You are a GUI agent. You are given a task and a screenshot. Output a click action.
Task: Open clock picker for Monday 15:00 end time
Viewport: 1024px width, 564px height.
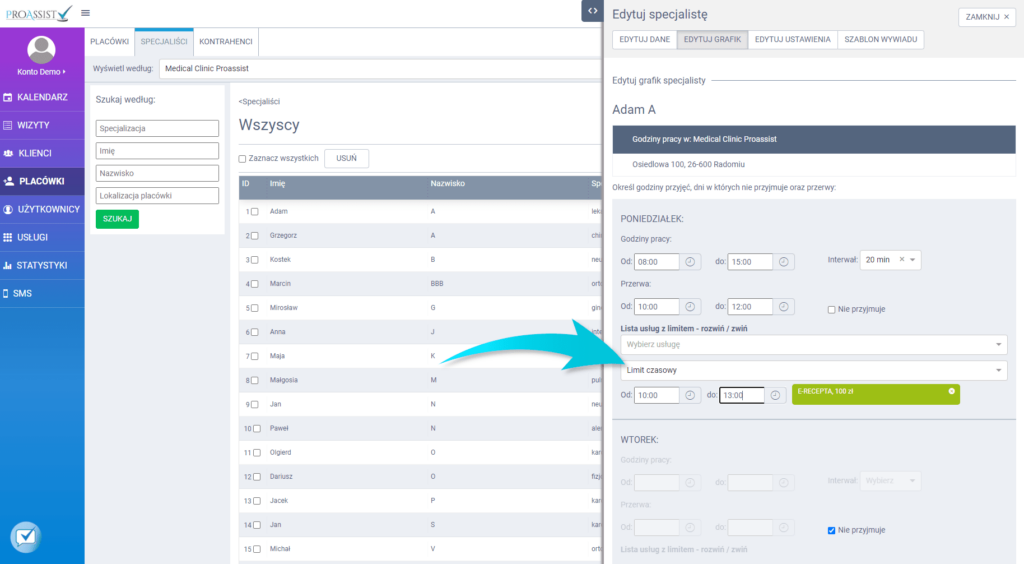click(784, 262)
